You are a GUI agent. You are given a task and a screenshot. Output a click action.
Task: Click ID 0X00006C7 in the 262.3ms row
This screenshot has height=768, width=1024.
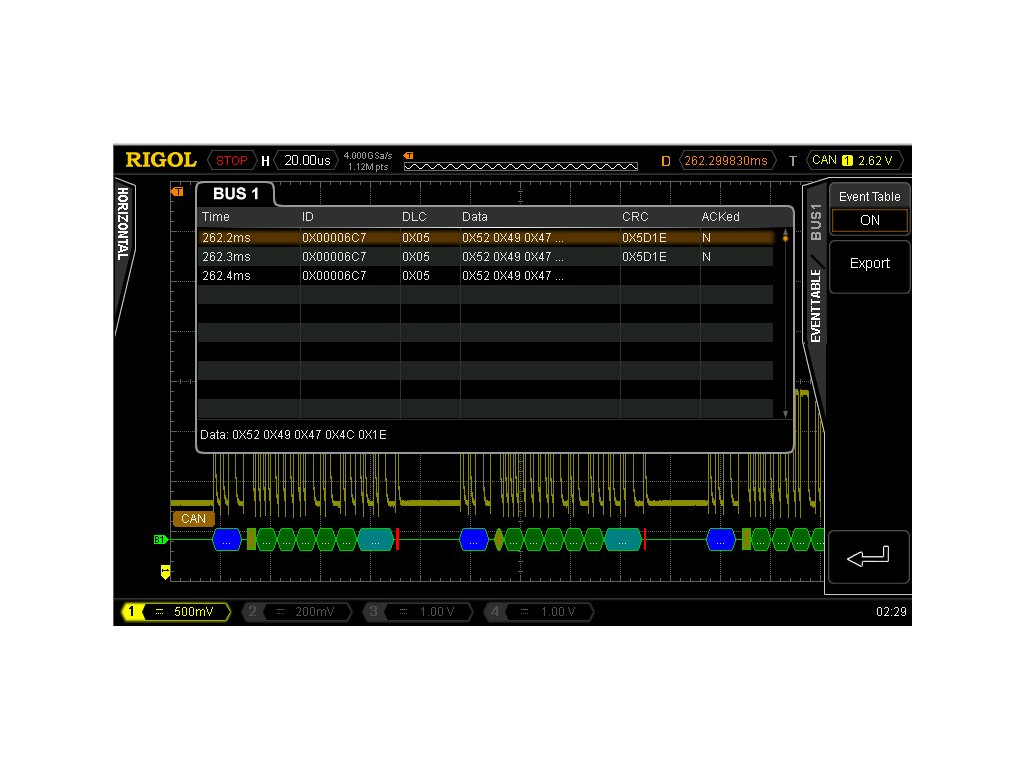coord(334,257)
